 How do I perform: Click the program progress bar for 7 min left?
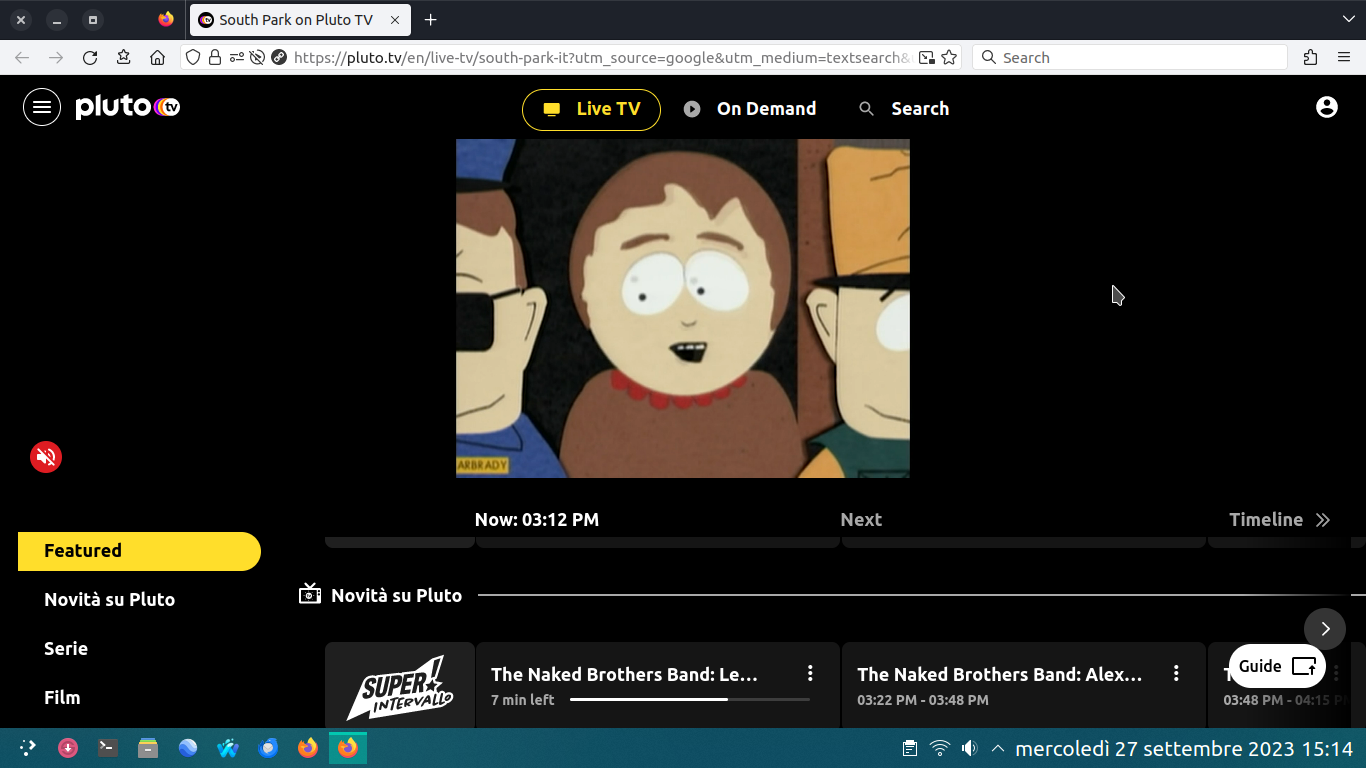(690, 700)
